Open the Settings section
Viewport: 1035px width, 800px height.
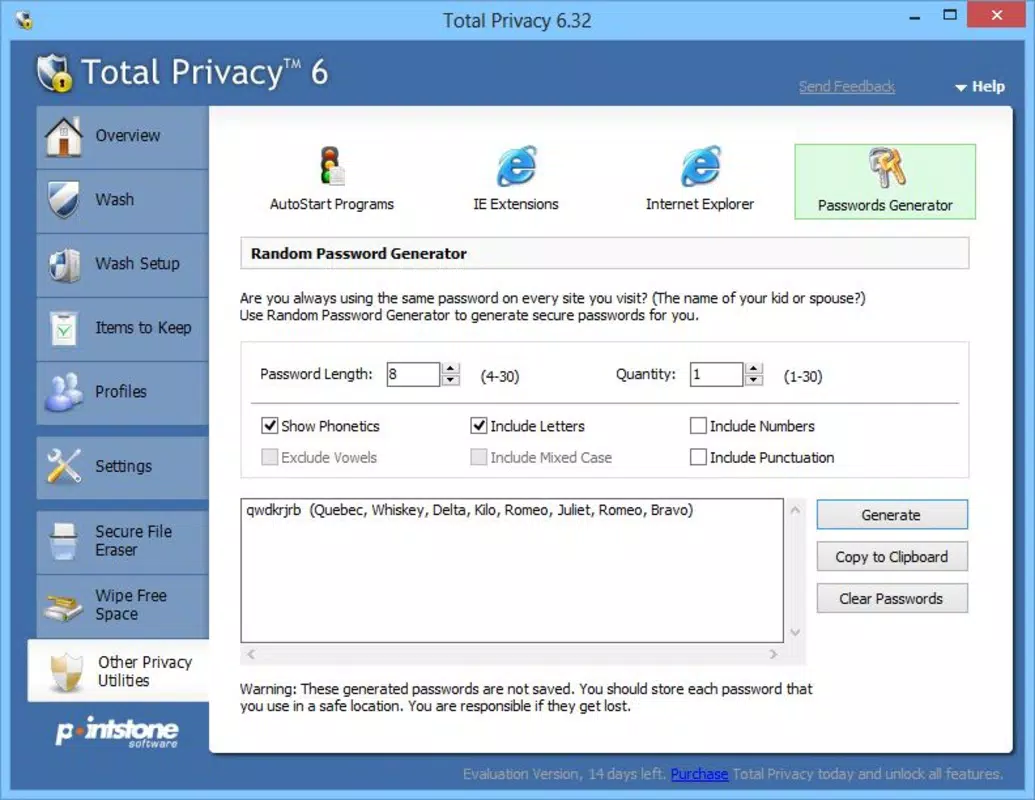click(x=123, y=467)
